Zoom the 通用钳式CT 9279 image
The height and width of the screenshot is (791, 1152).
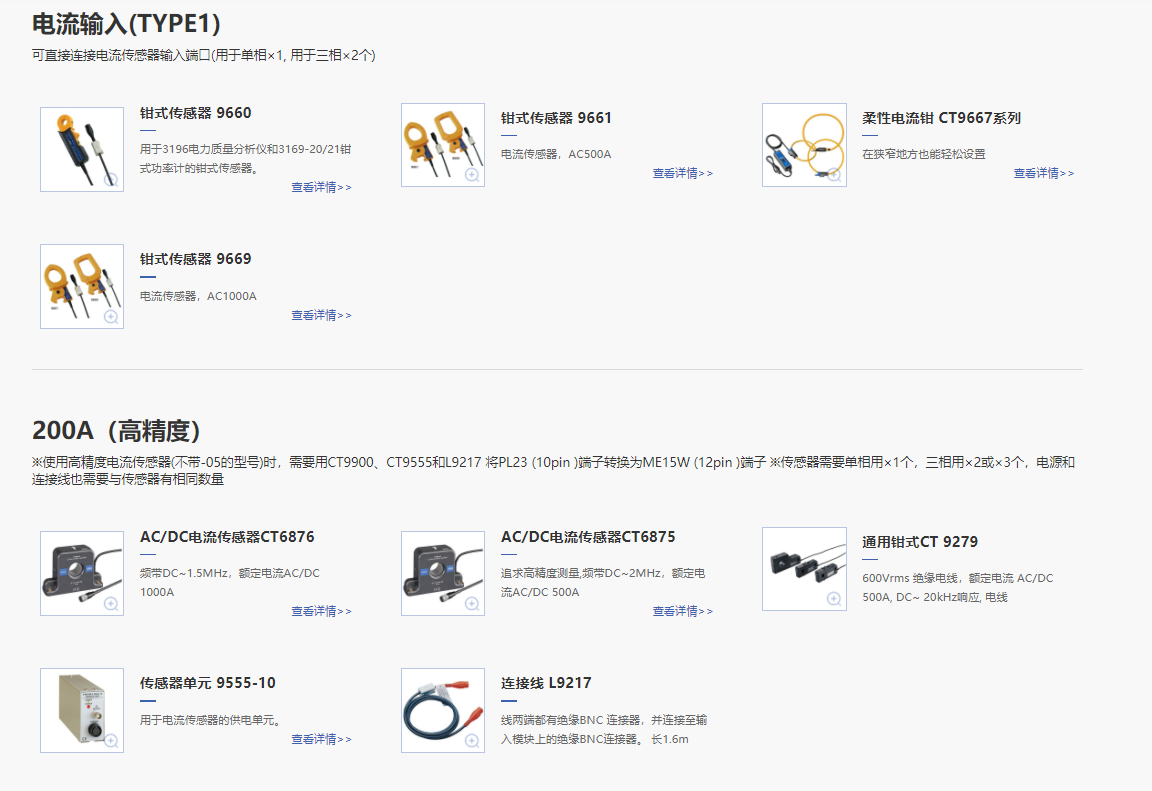(833, 599)
